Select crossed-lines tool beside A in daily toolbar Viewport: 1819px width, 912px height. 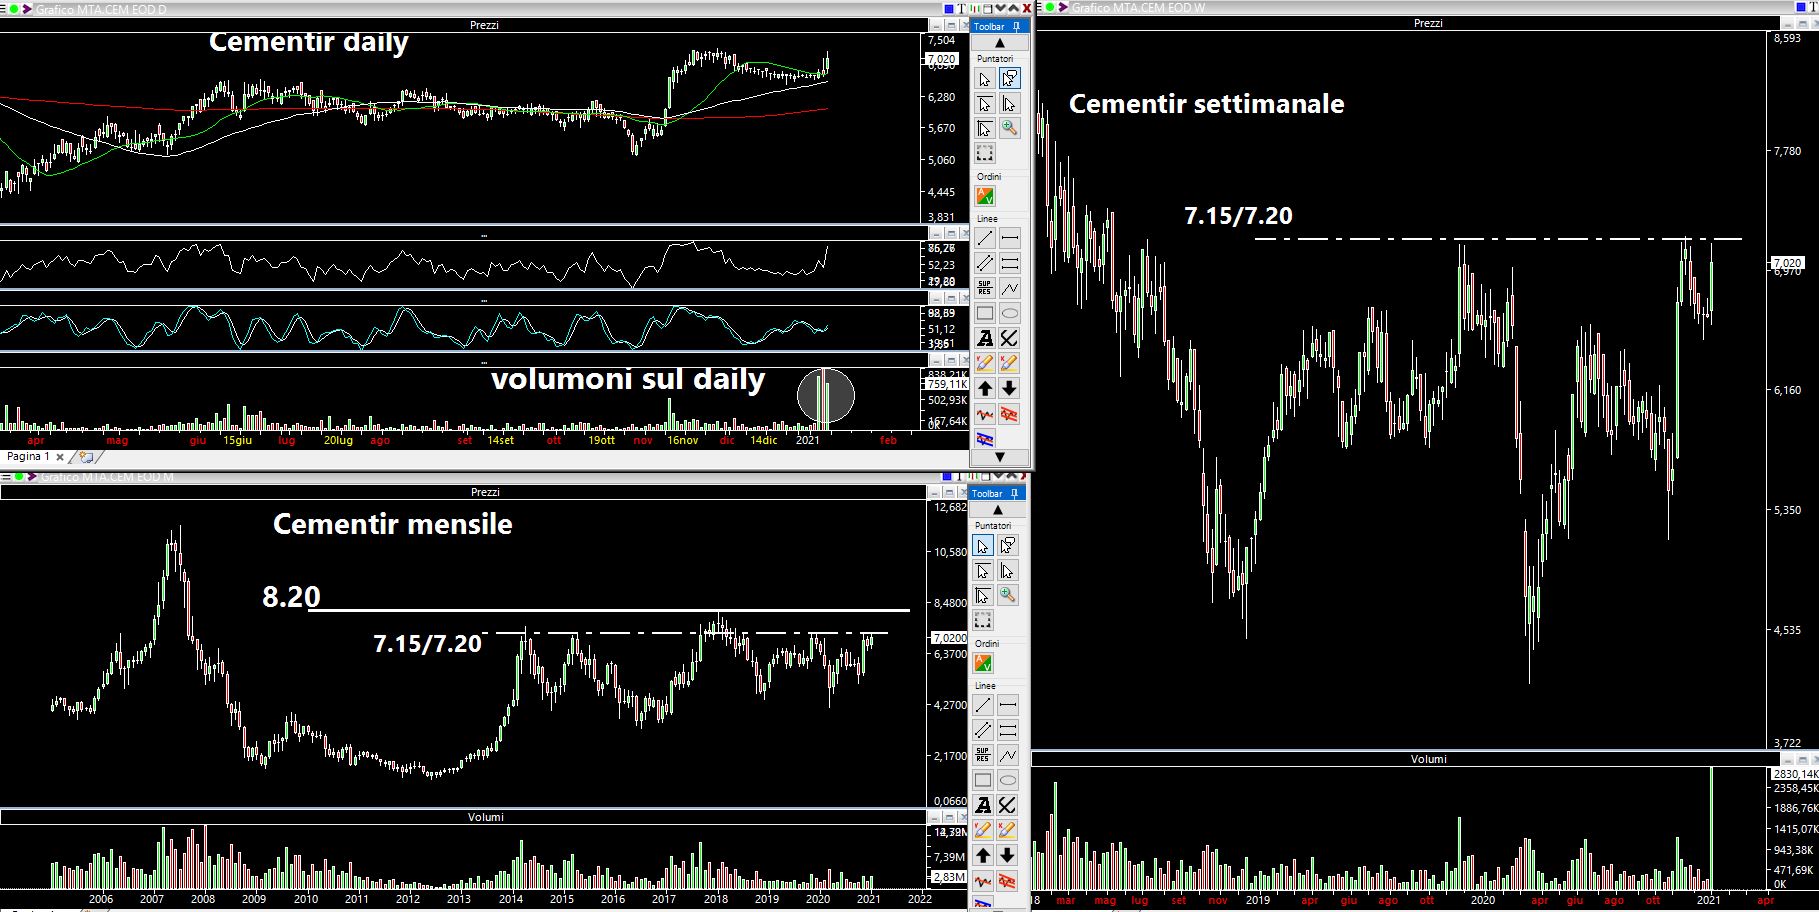(x=1009, y=339)
